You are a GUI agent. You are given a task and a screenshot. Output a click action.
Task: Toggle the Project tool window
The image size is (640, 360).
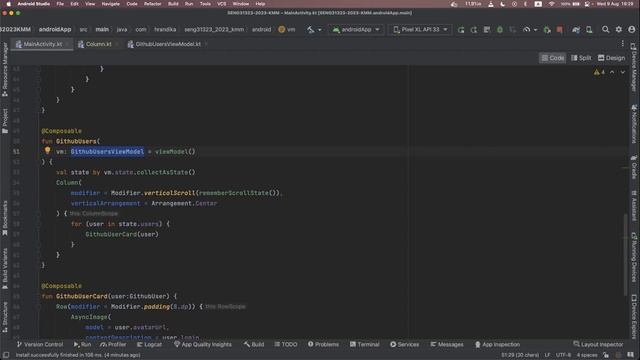click(5, 121)
